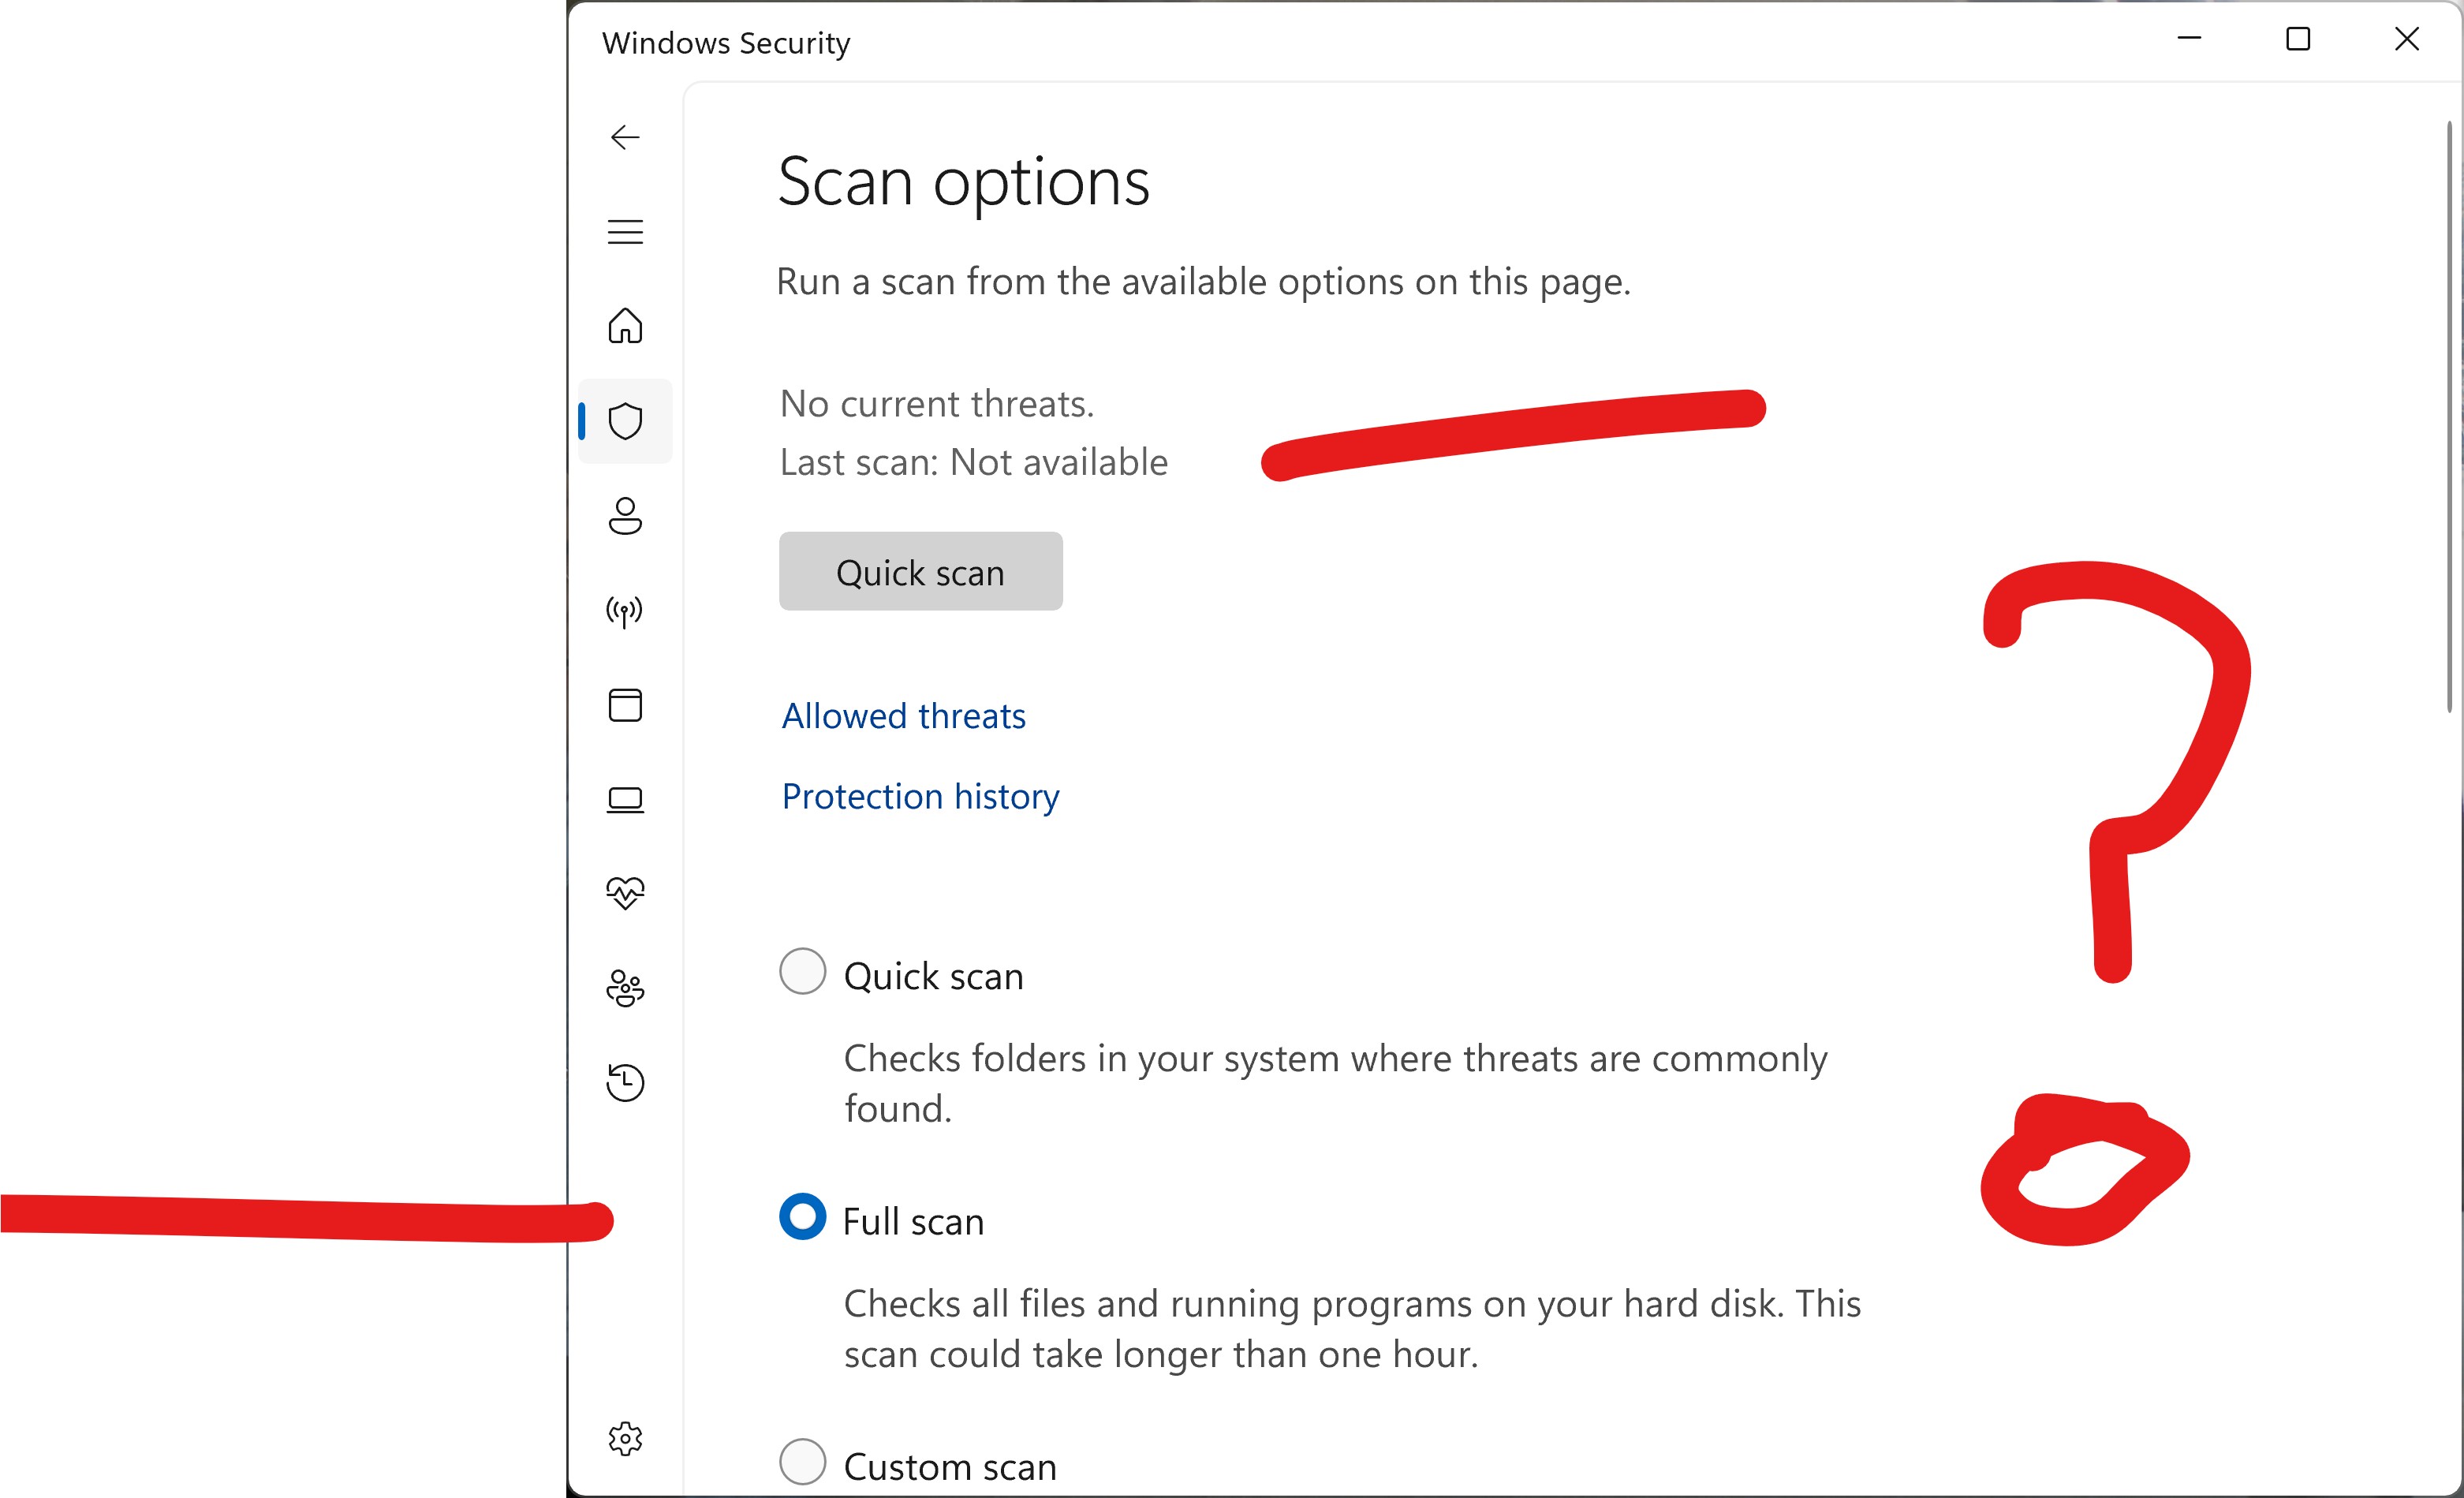Viewport: 2464px width, 1498px height.
Task: Click the 'Checks folders in your system' description
Action: (1336, 1084)
